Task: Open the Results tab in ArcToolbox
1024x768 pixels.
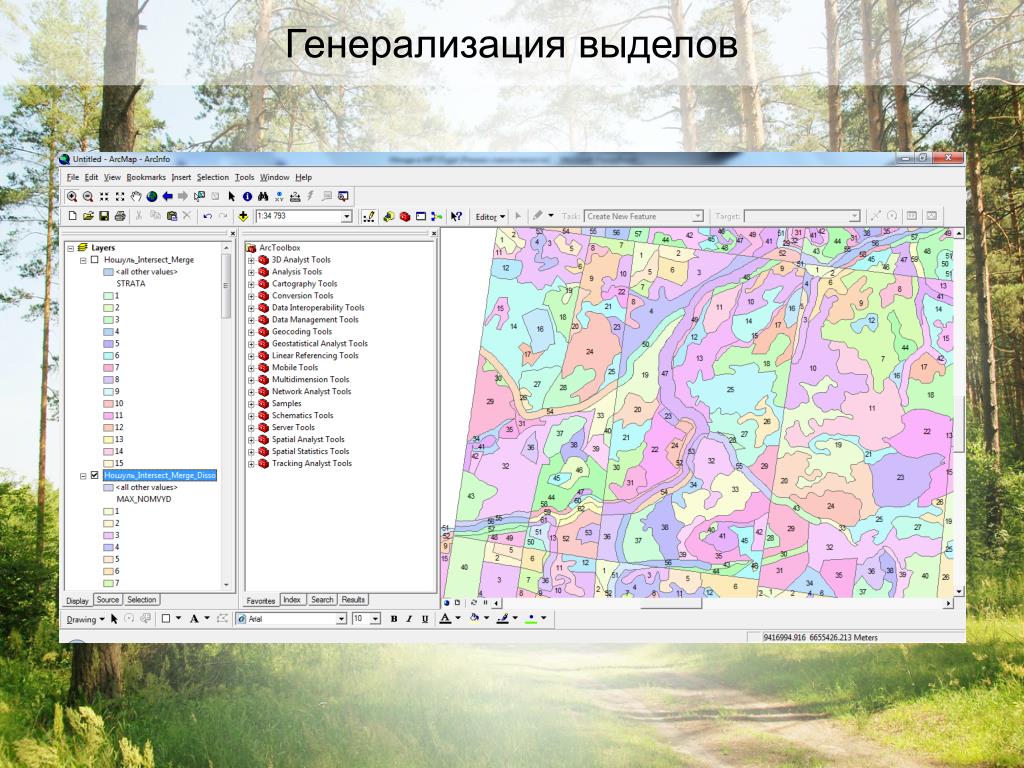Action: [353, 600]
